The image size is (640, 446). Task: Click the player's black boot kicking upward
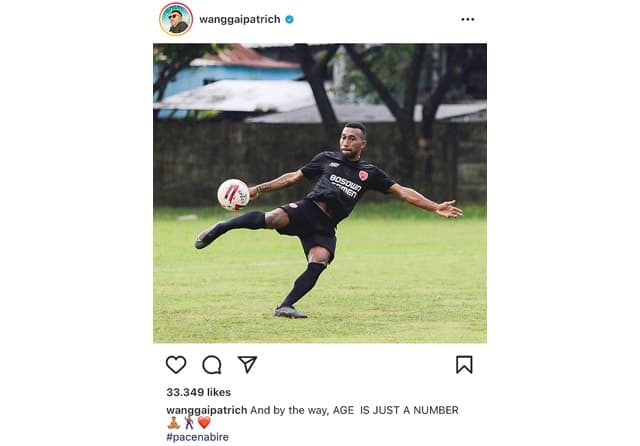tap(210, 235)
